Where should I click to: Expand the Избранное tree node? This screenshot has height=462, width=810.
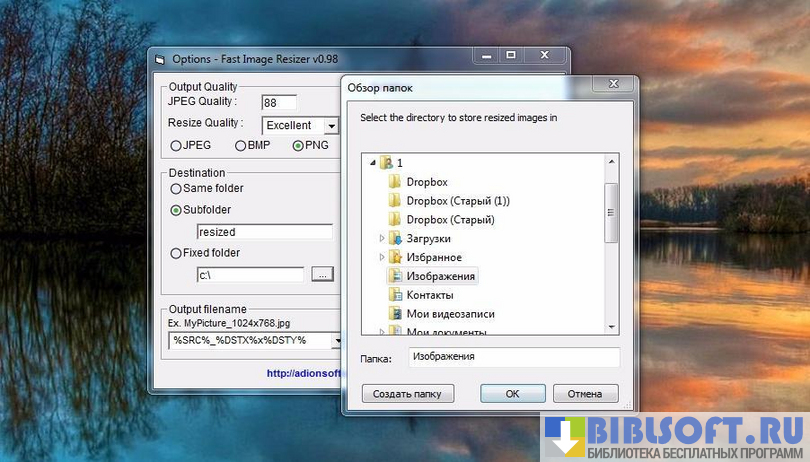coord(382,257)
